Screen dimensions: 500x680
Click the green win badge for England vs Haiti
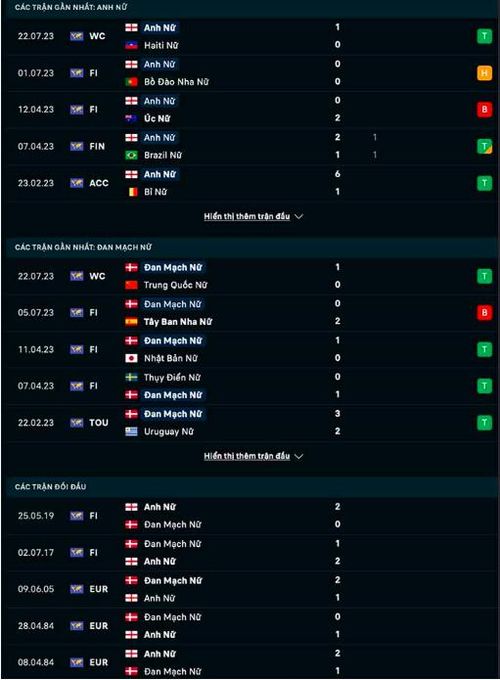pyautogui.click(x=484, y=36)
